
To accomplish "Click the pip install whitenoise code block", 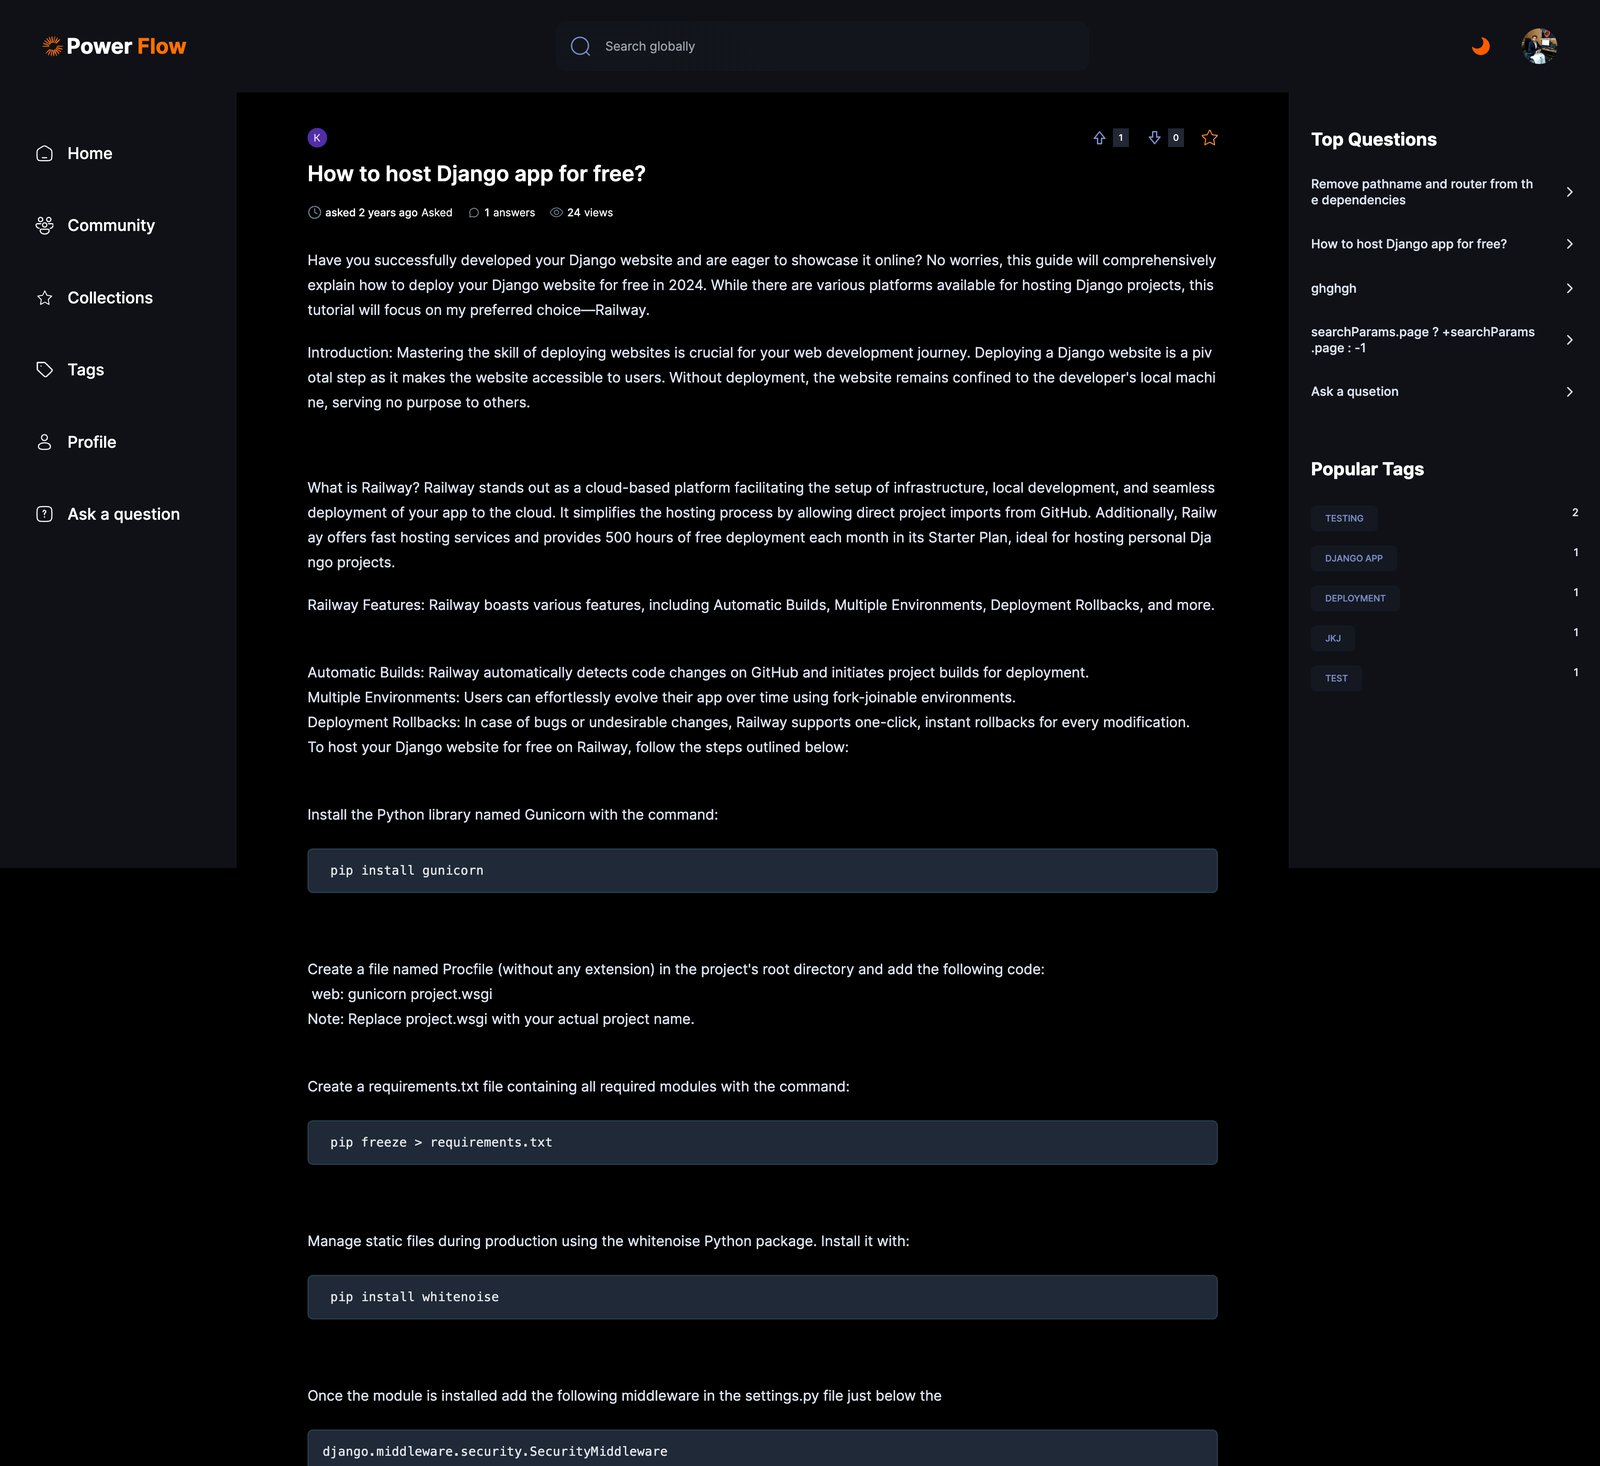I will click(x=762, y=1297).
